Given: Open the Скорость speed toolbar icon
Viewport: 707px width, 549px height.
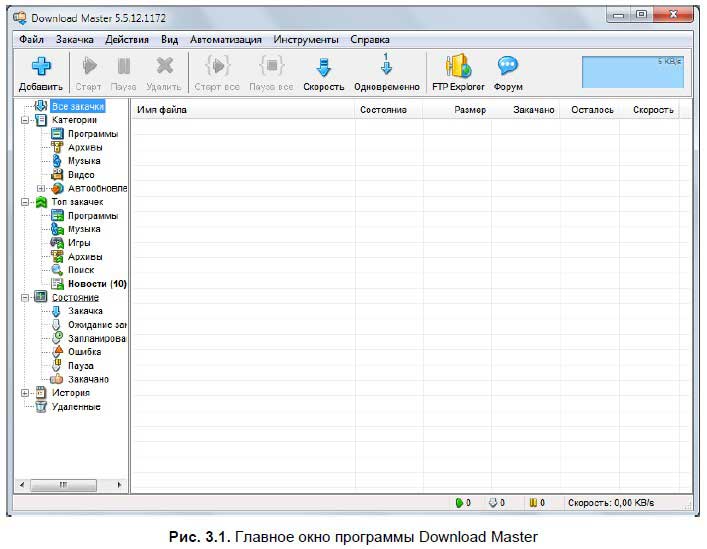Looking at the screenshot, I should pos(323,67).
